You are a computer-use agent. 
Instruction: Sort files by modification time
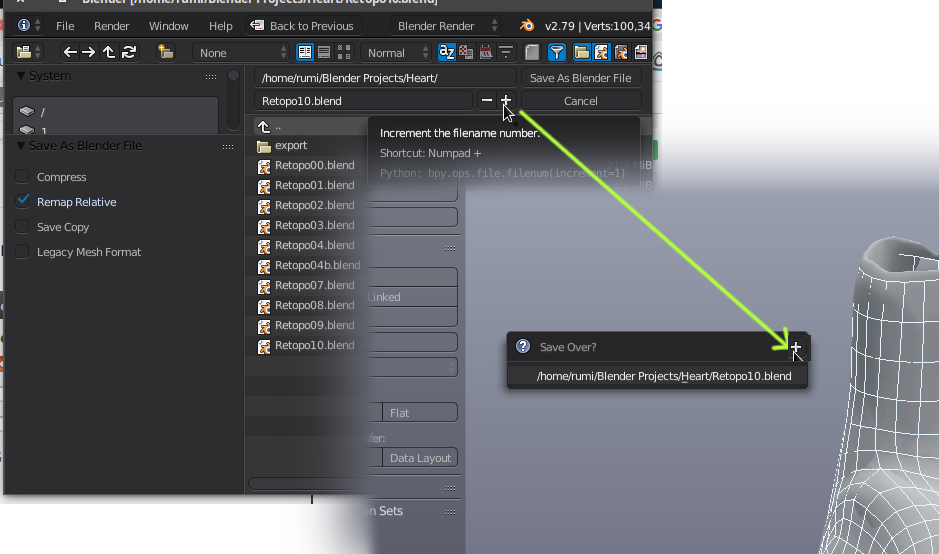tap(486, 52)
